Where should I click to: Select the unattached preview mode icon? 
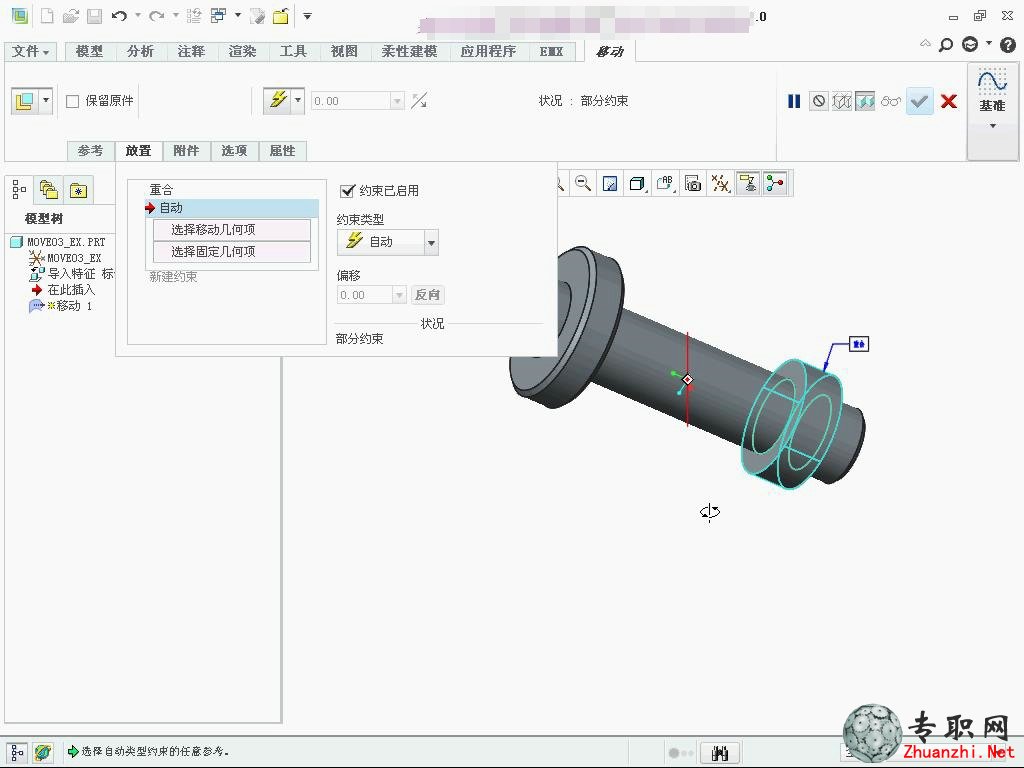[x=842, y=101]
